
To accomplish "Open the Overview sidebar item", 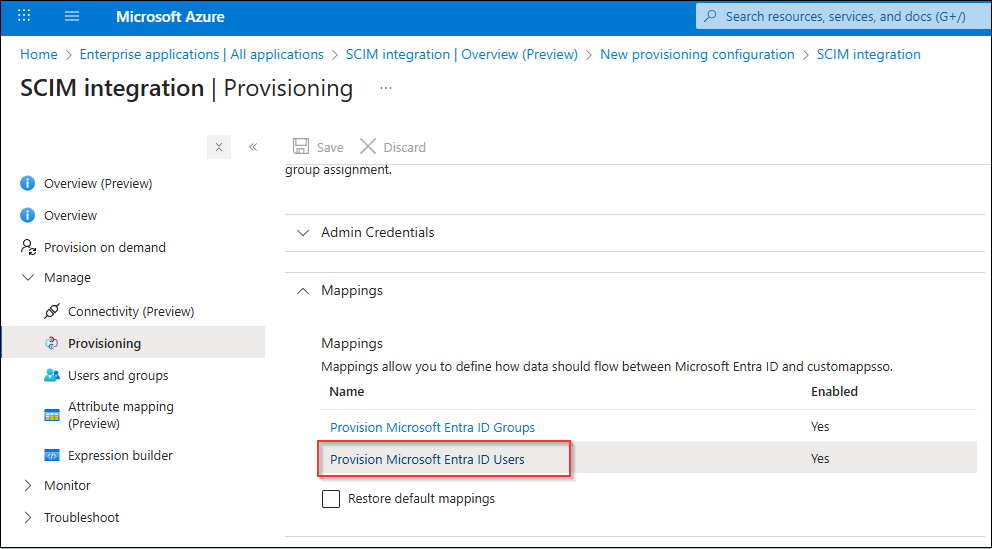I will [x=70, y=216].
